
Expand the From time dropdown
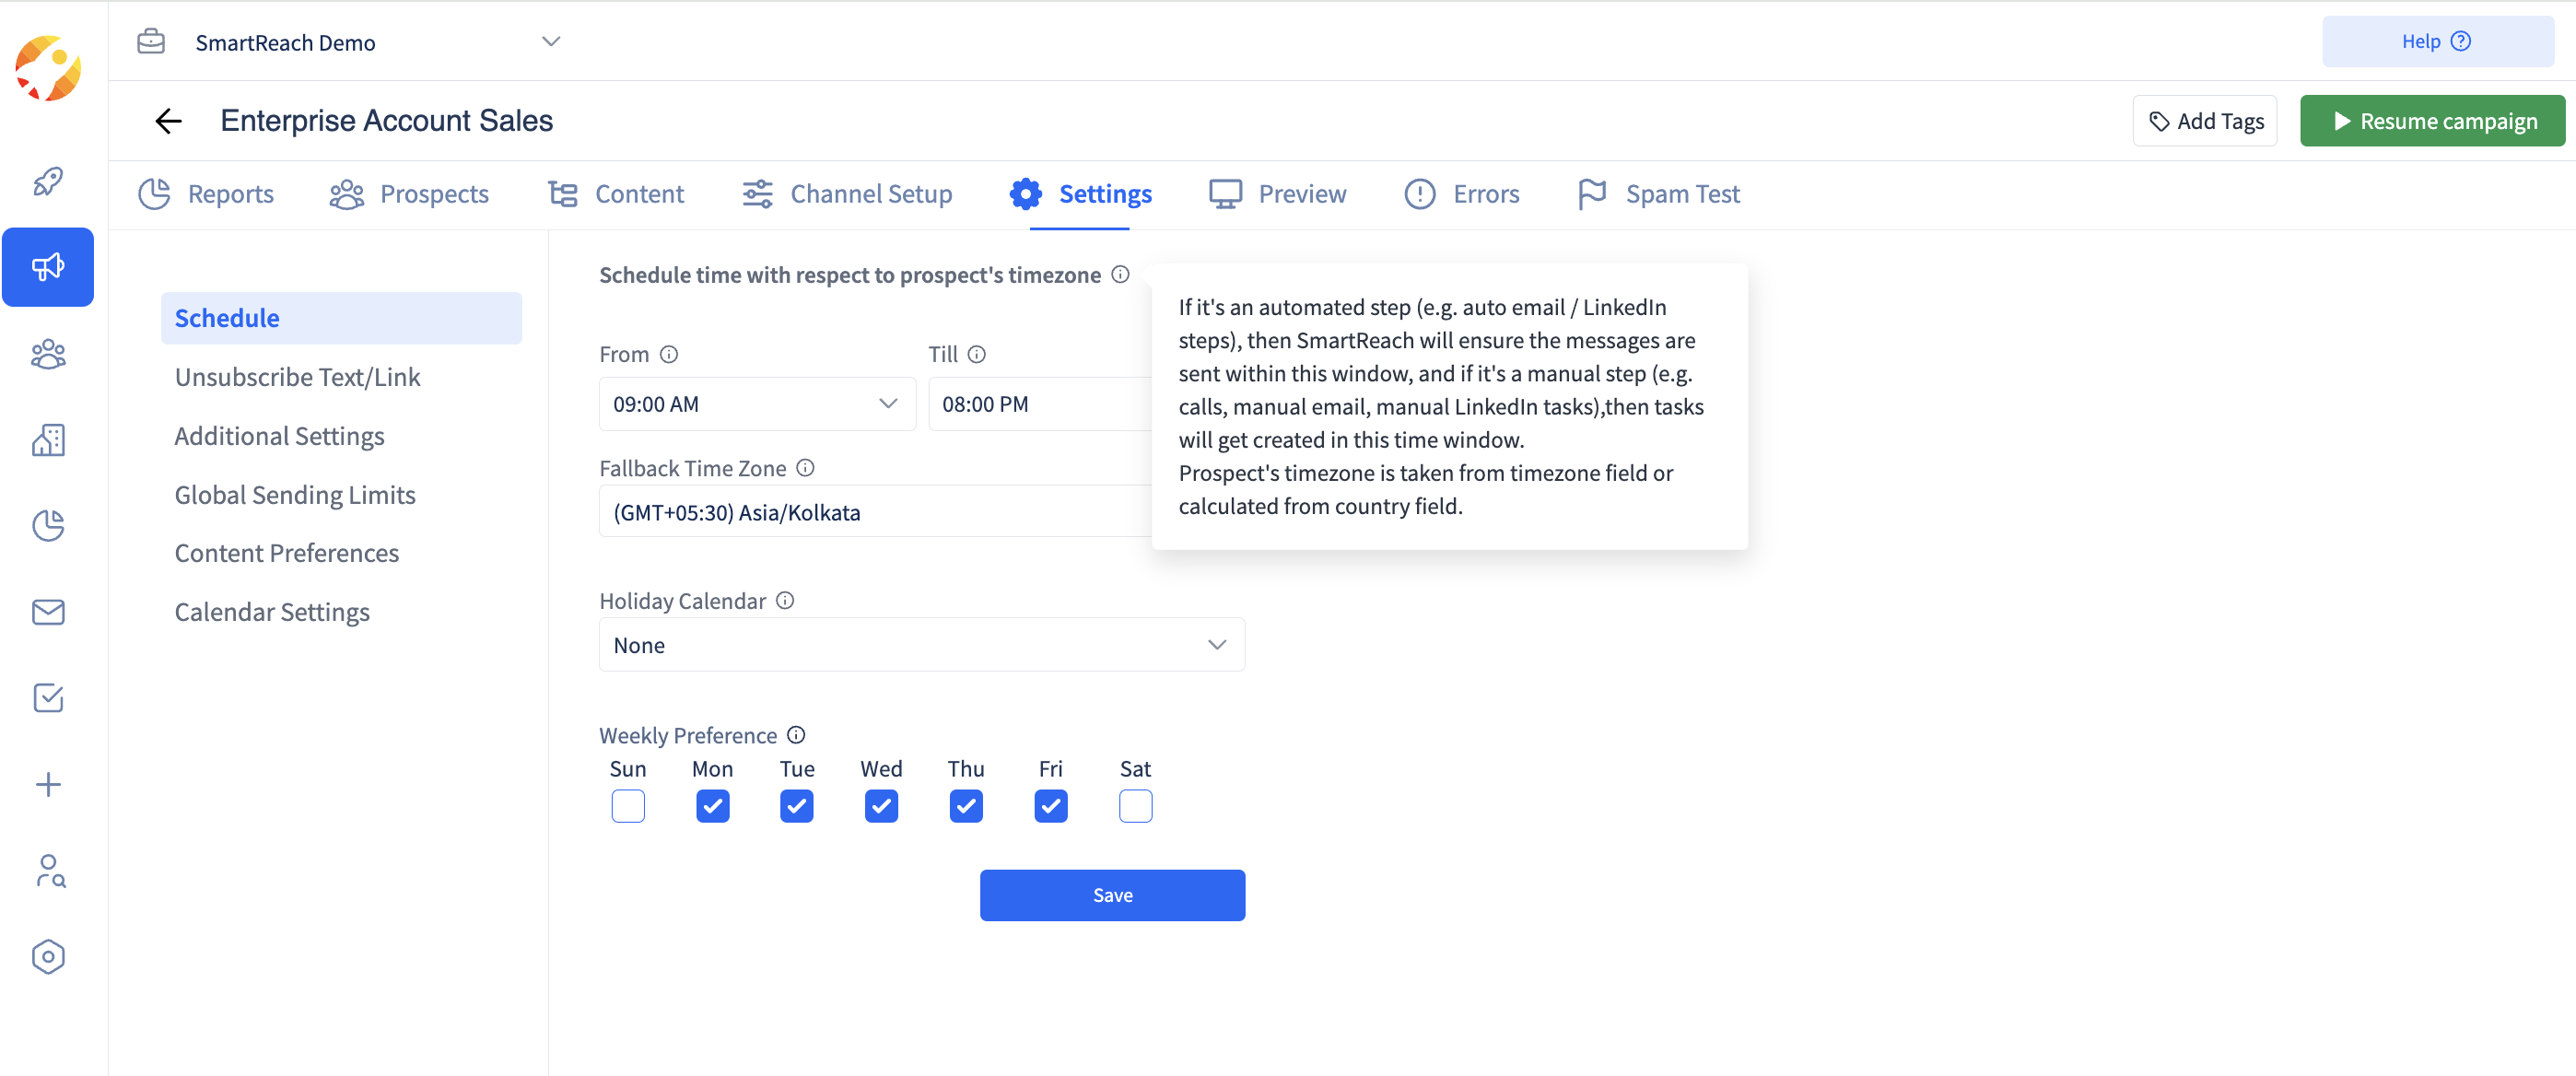pos(757,404)
